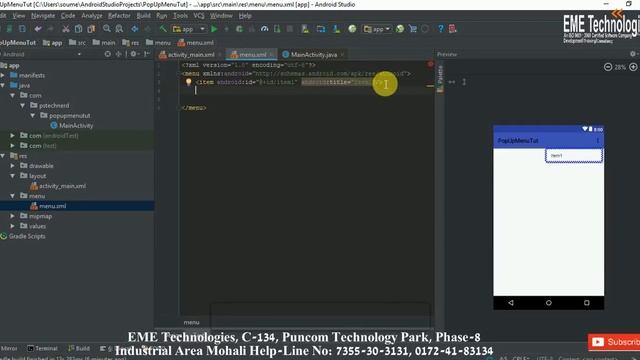Click the res breadcrumb in navigation bar
640x360 pixels.
click(x=131, y=42)
